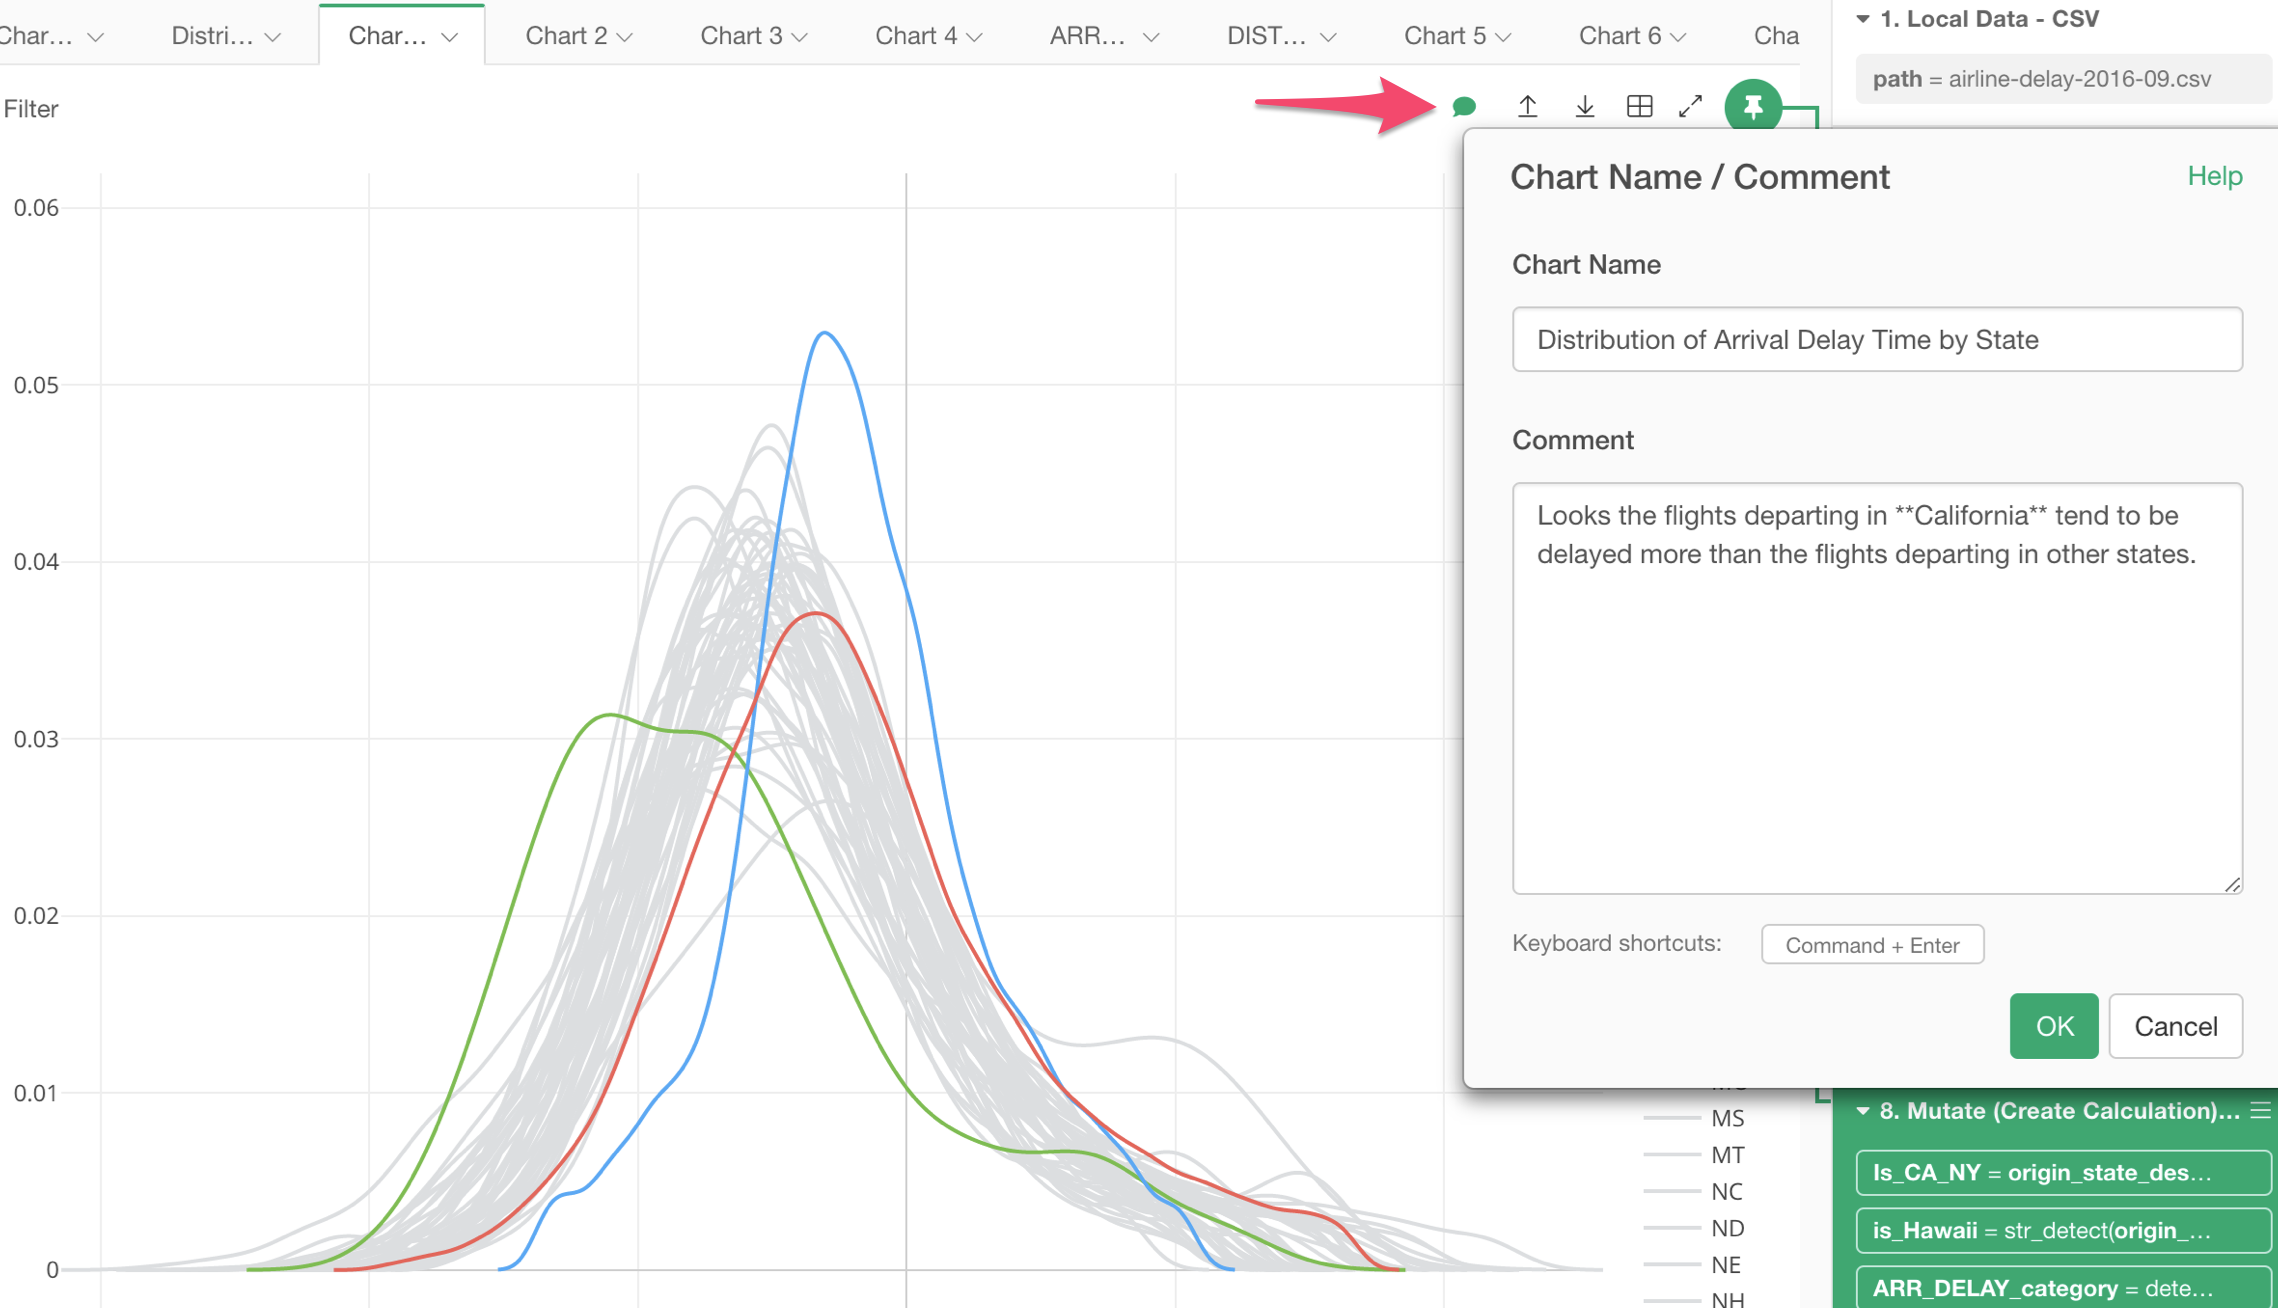Toggle NC series in legend

1727,1191
